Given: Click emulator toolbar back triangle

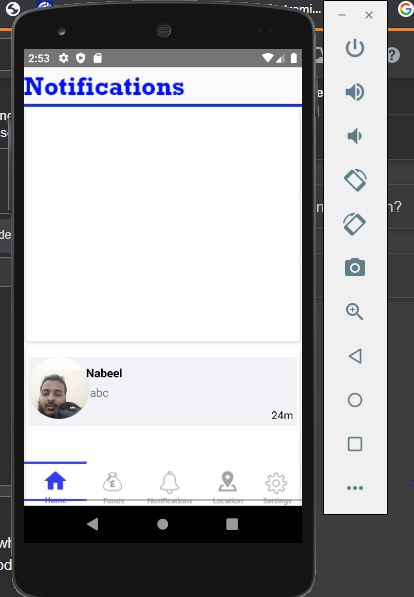Looking at the screenshot, I should 355,356.
